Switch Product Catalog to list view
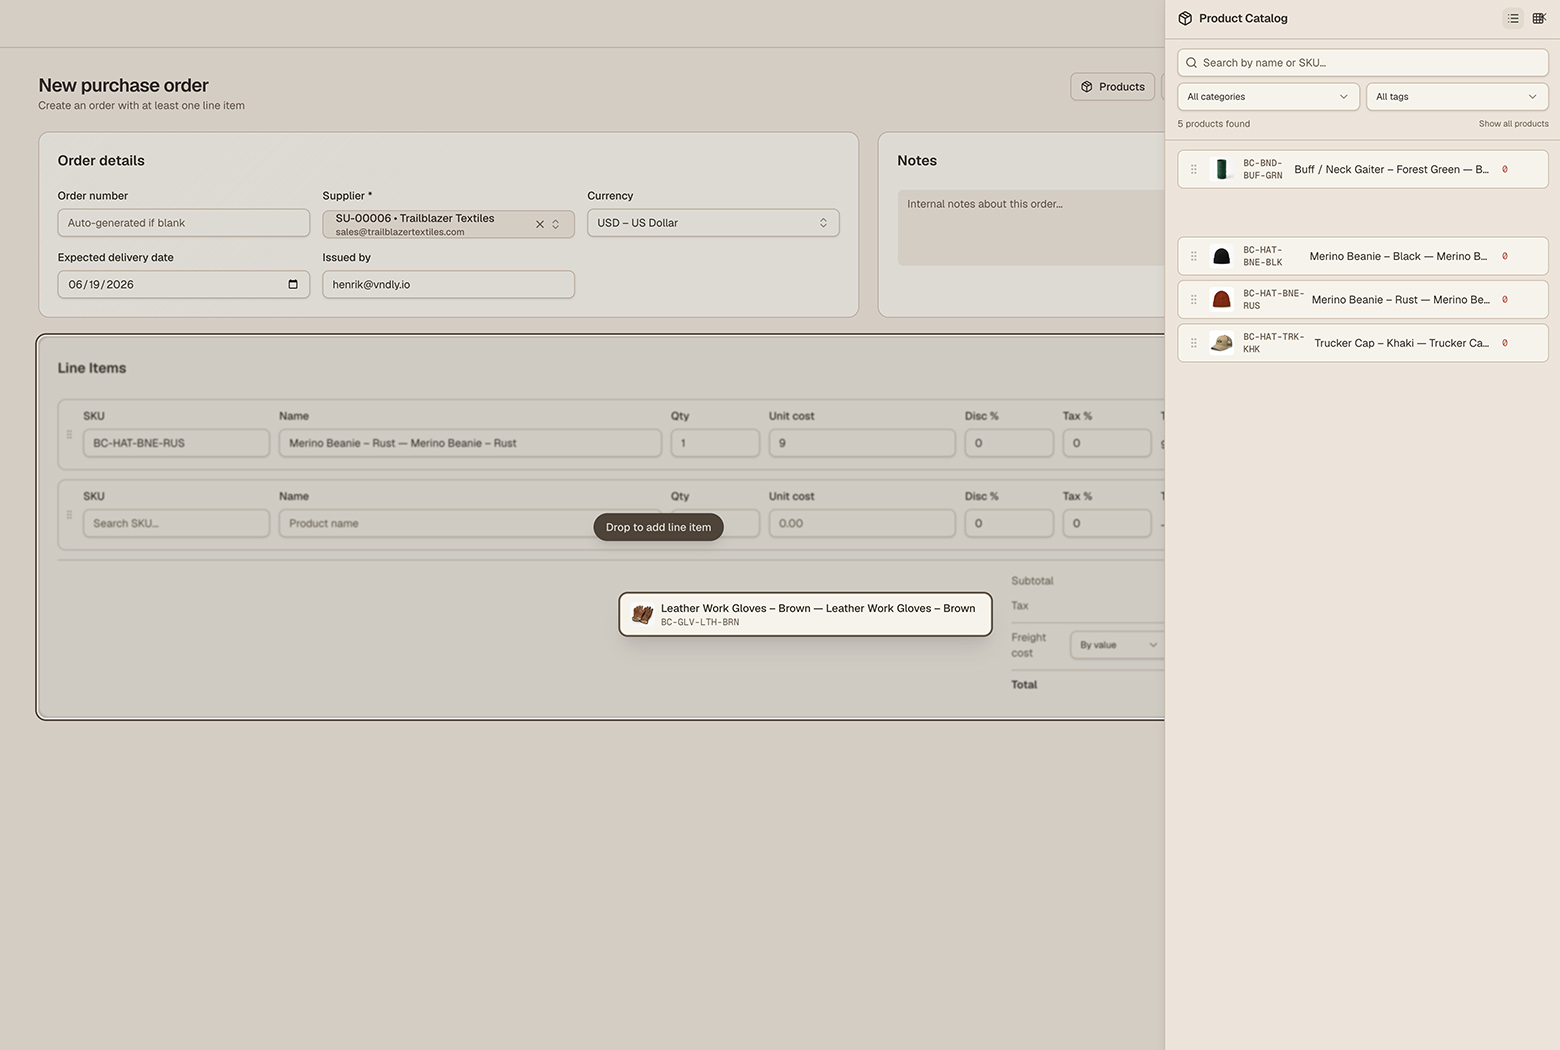Viewport: 1560px width, 1050px height. tap(1513, 18)
